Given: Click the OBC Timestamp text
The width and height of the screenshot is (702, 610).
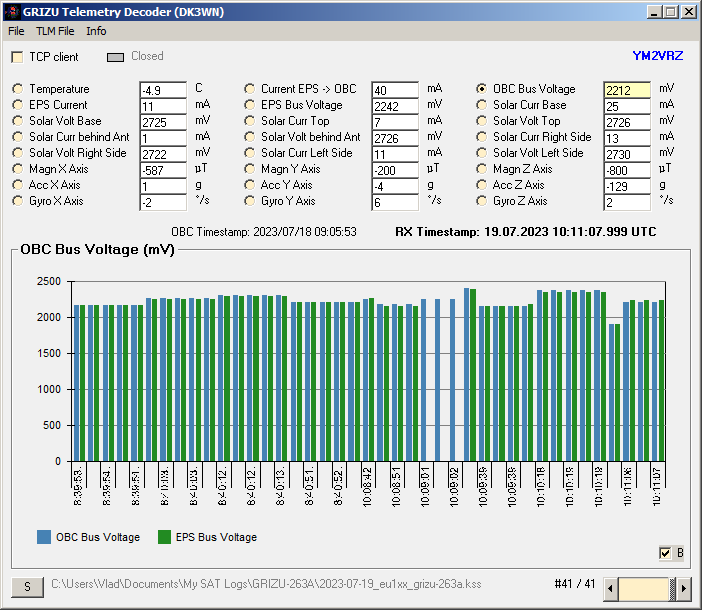Looking at the screenshot, I should click(264, 232).
